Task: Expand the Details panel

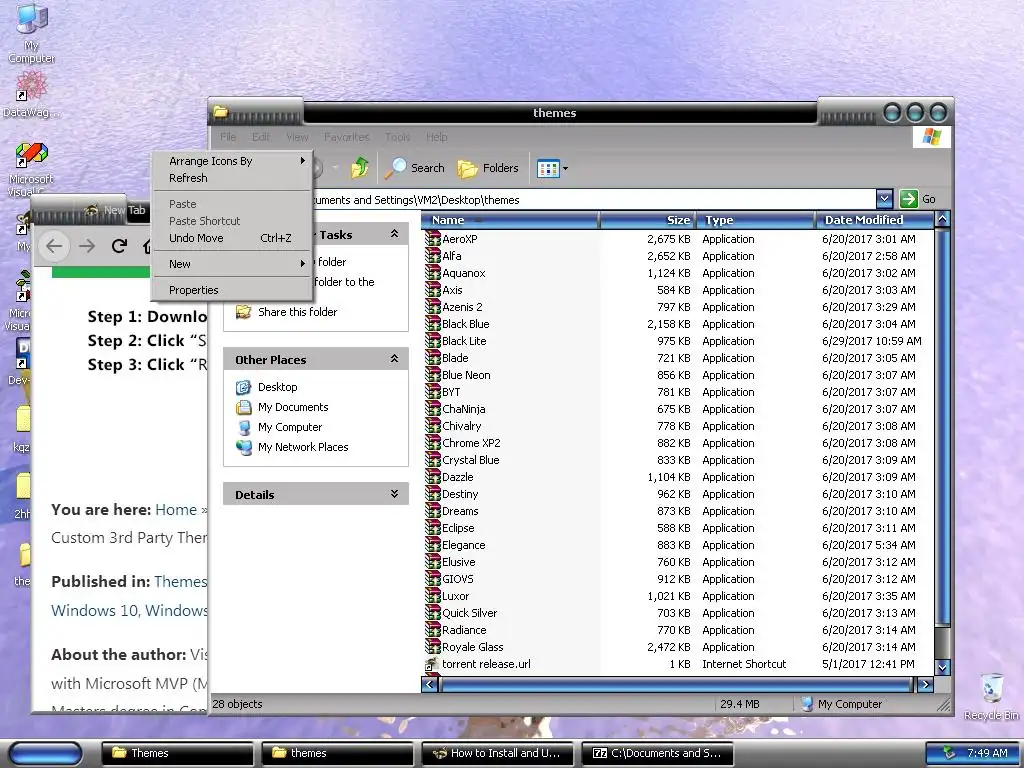Action: [394, 494]
